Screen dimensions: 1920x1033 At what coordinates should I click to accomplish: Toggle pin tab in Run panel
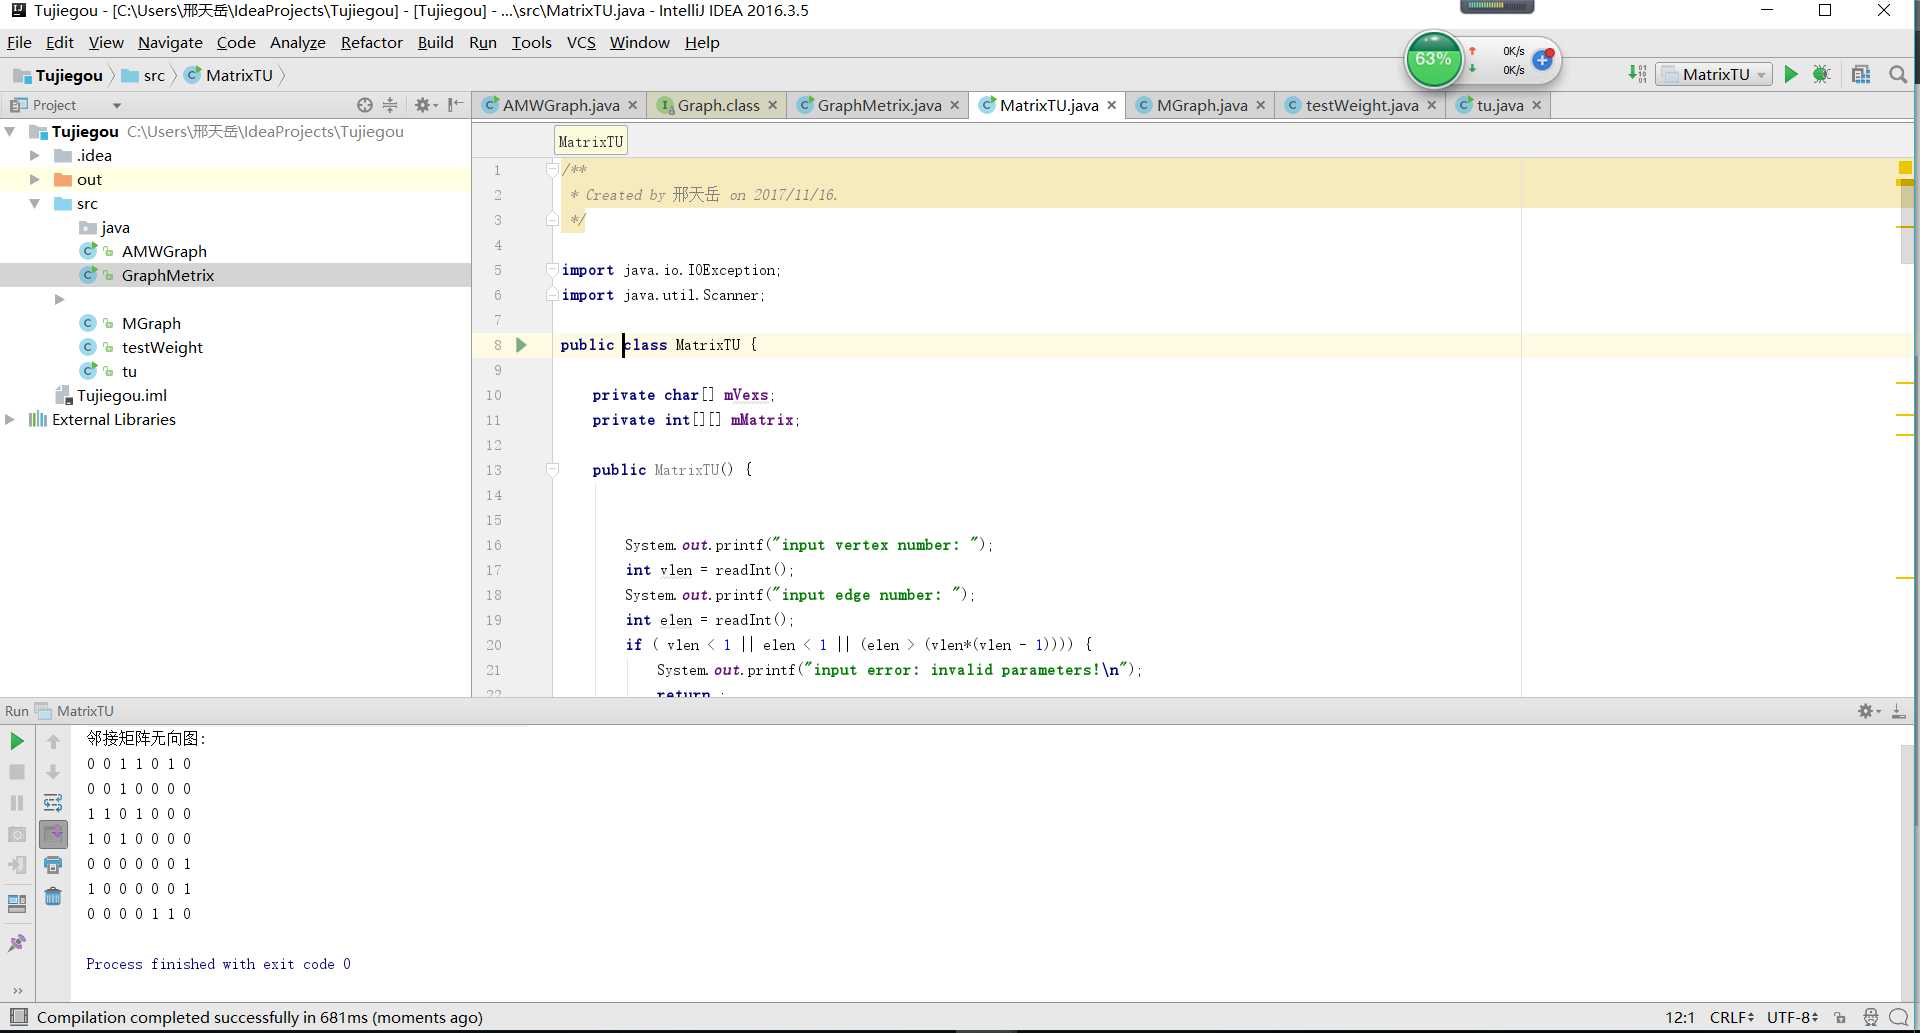click(17, 943)
